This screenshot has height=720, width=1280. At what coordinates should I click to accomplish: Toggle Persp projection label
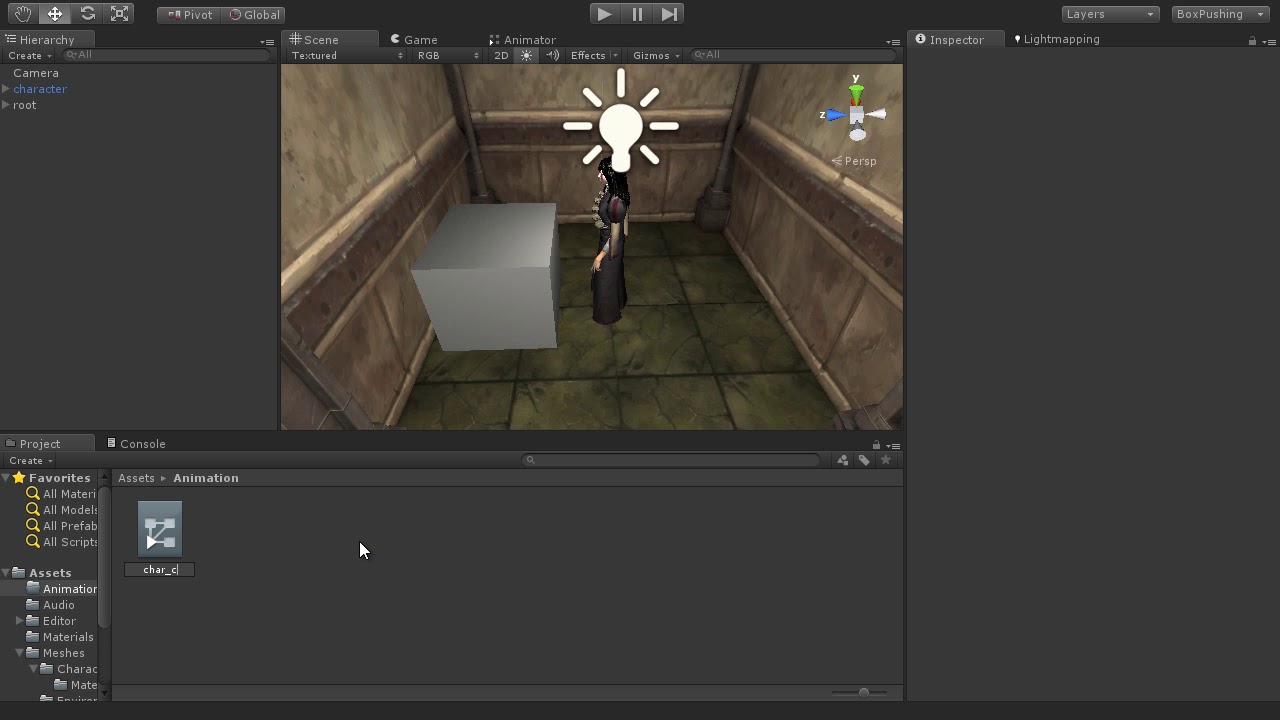point(854,161)
